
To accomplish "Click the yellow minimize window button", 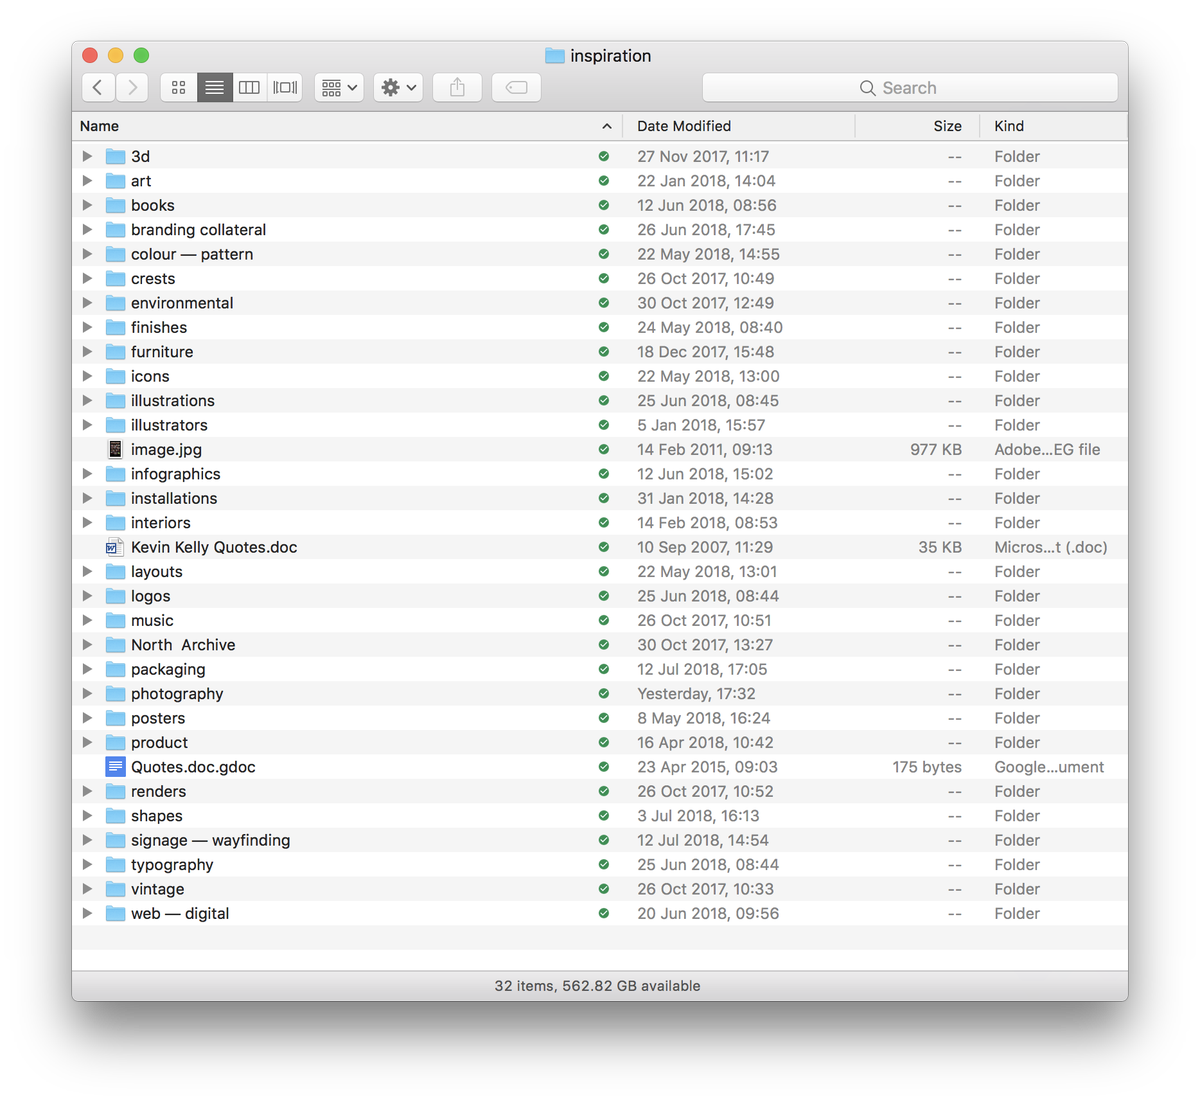I will (115, 55).
